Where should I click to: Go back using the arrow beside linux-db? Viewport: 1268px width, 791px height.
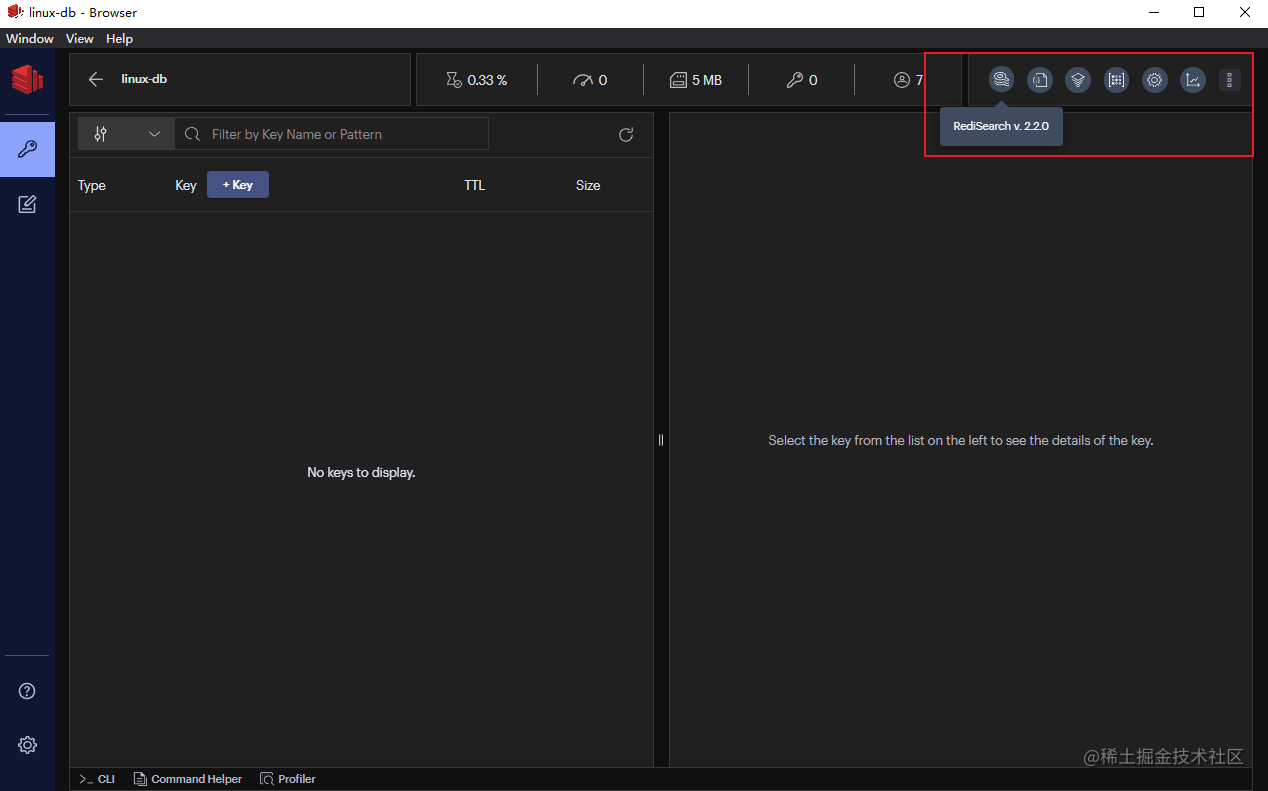coord(96,80)
